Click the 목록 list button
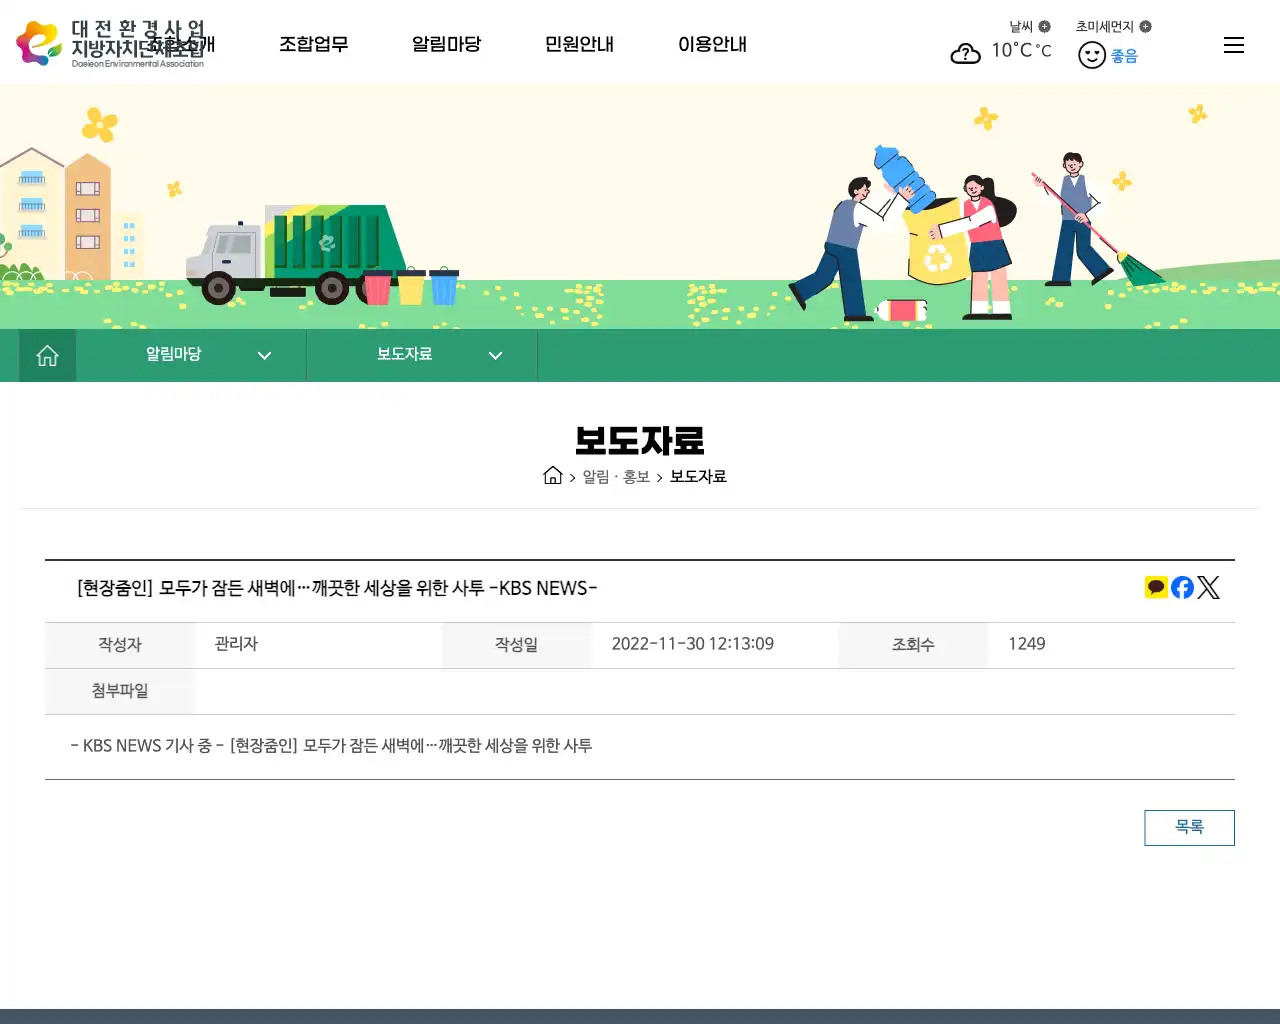Image resolution: width=1280 pixels, height=1024 pixels. [x=1189, y=827]
